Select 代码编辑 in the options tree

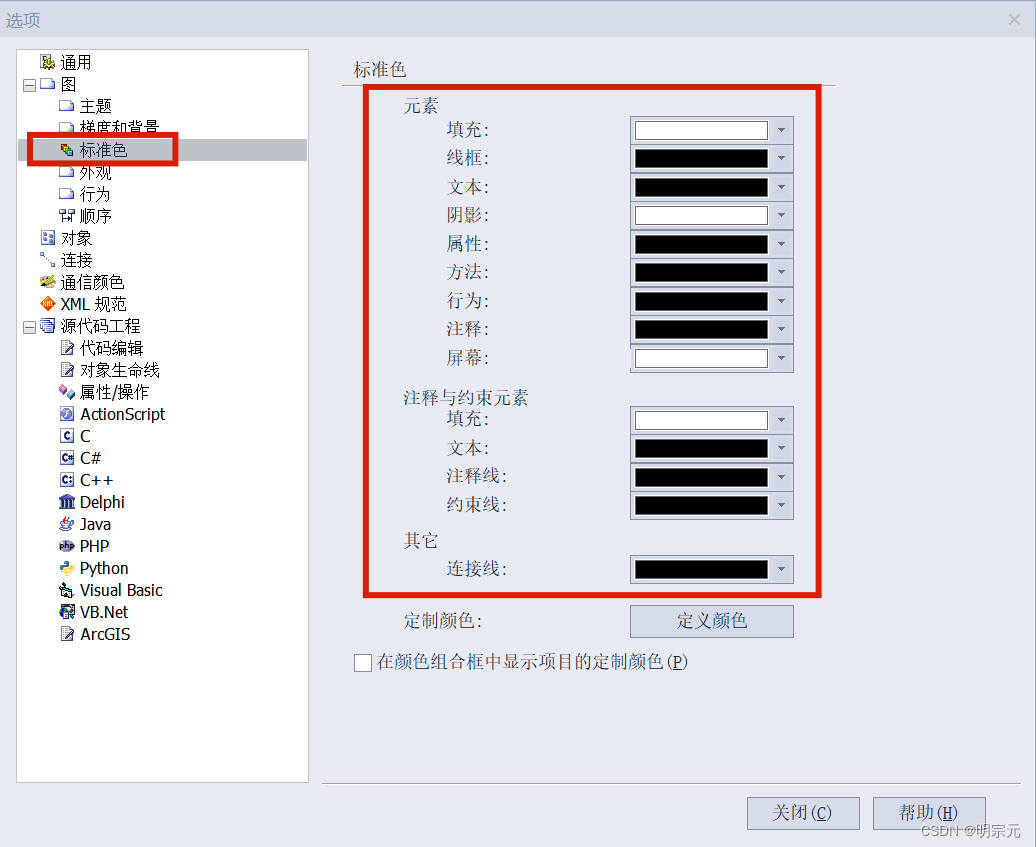pyautogui.click(x=111, y=348)
